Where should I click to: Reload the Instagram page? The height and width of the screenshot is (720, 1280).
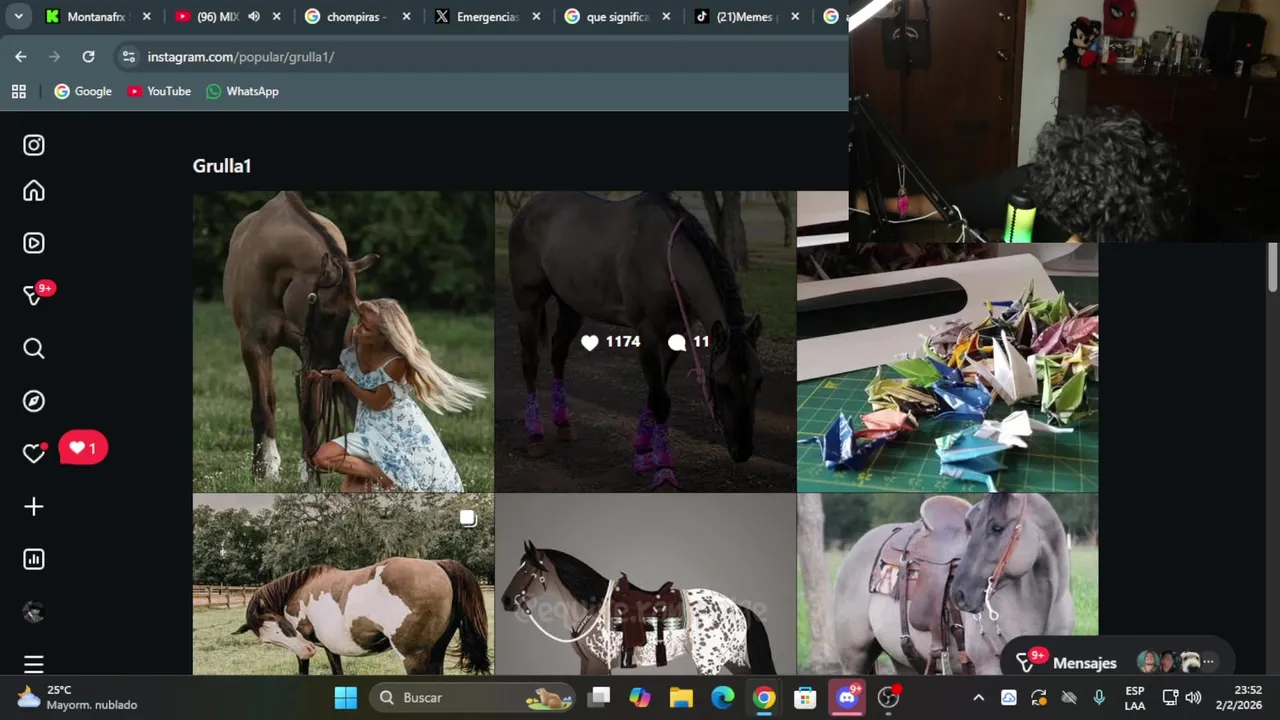coord(88,57)
